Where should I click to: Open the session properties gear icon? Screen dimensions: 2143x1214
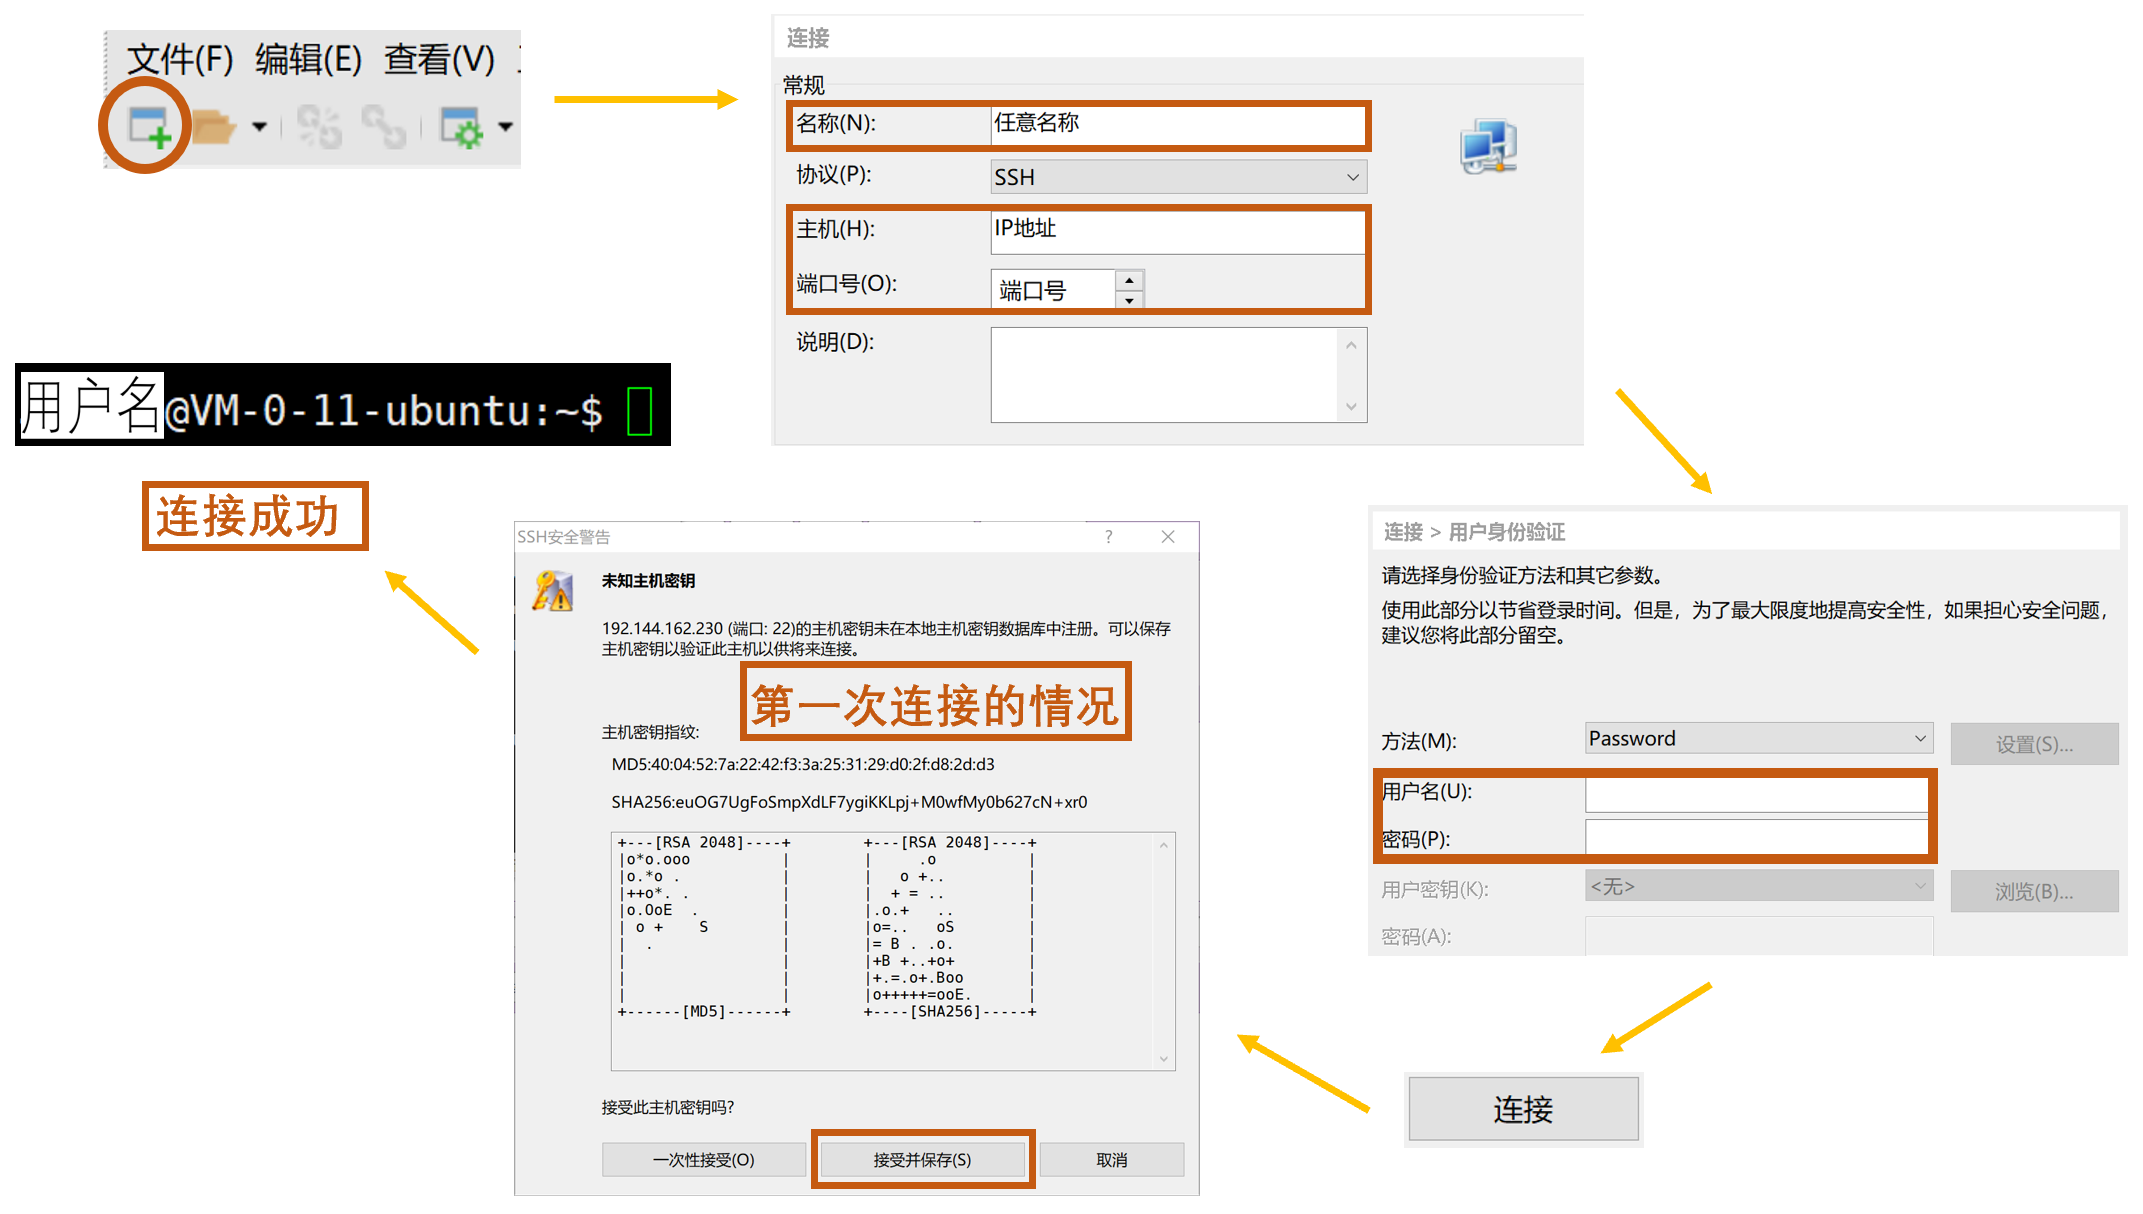point(462,127)
